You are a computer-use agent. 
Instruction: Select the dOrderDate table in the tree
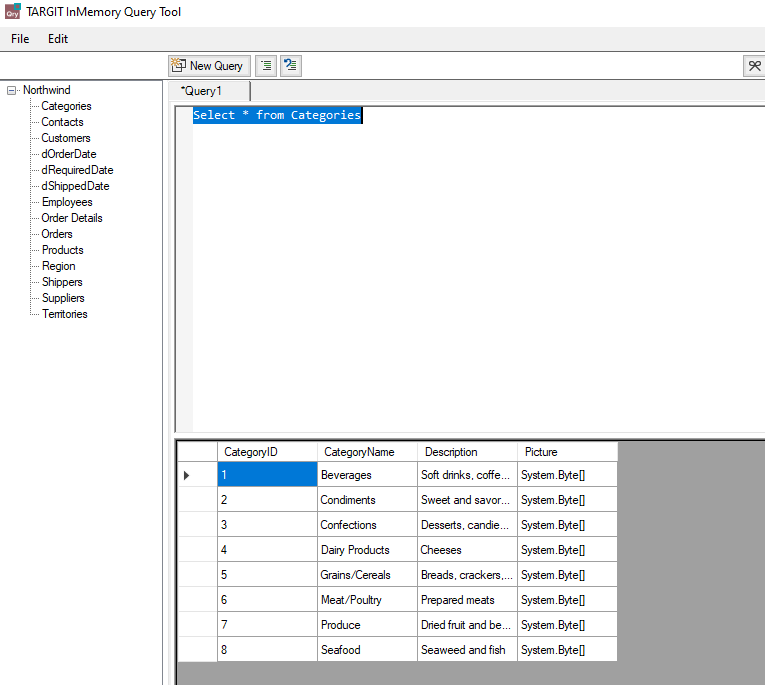click(69, 154)
